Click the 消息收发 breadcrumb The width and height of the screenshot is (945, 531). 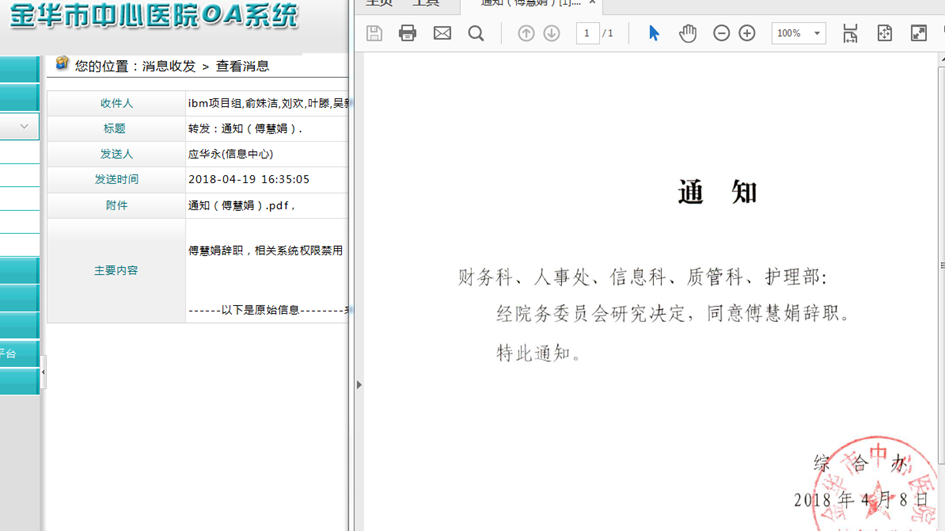tap(169, 66)
